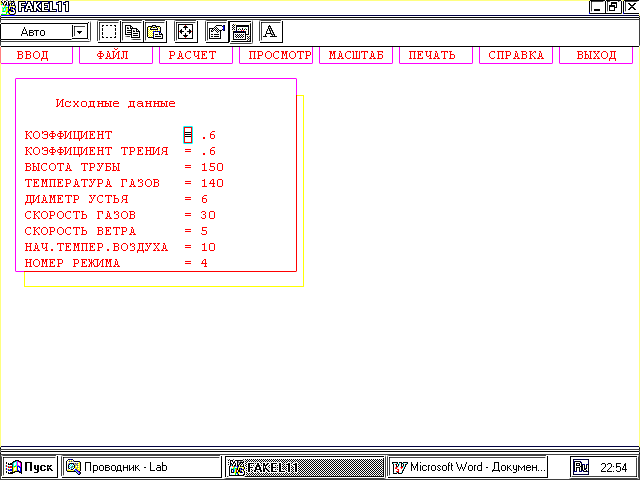
Task: Open the Пуск start button
Action: coord(30,467)
